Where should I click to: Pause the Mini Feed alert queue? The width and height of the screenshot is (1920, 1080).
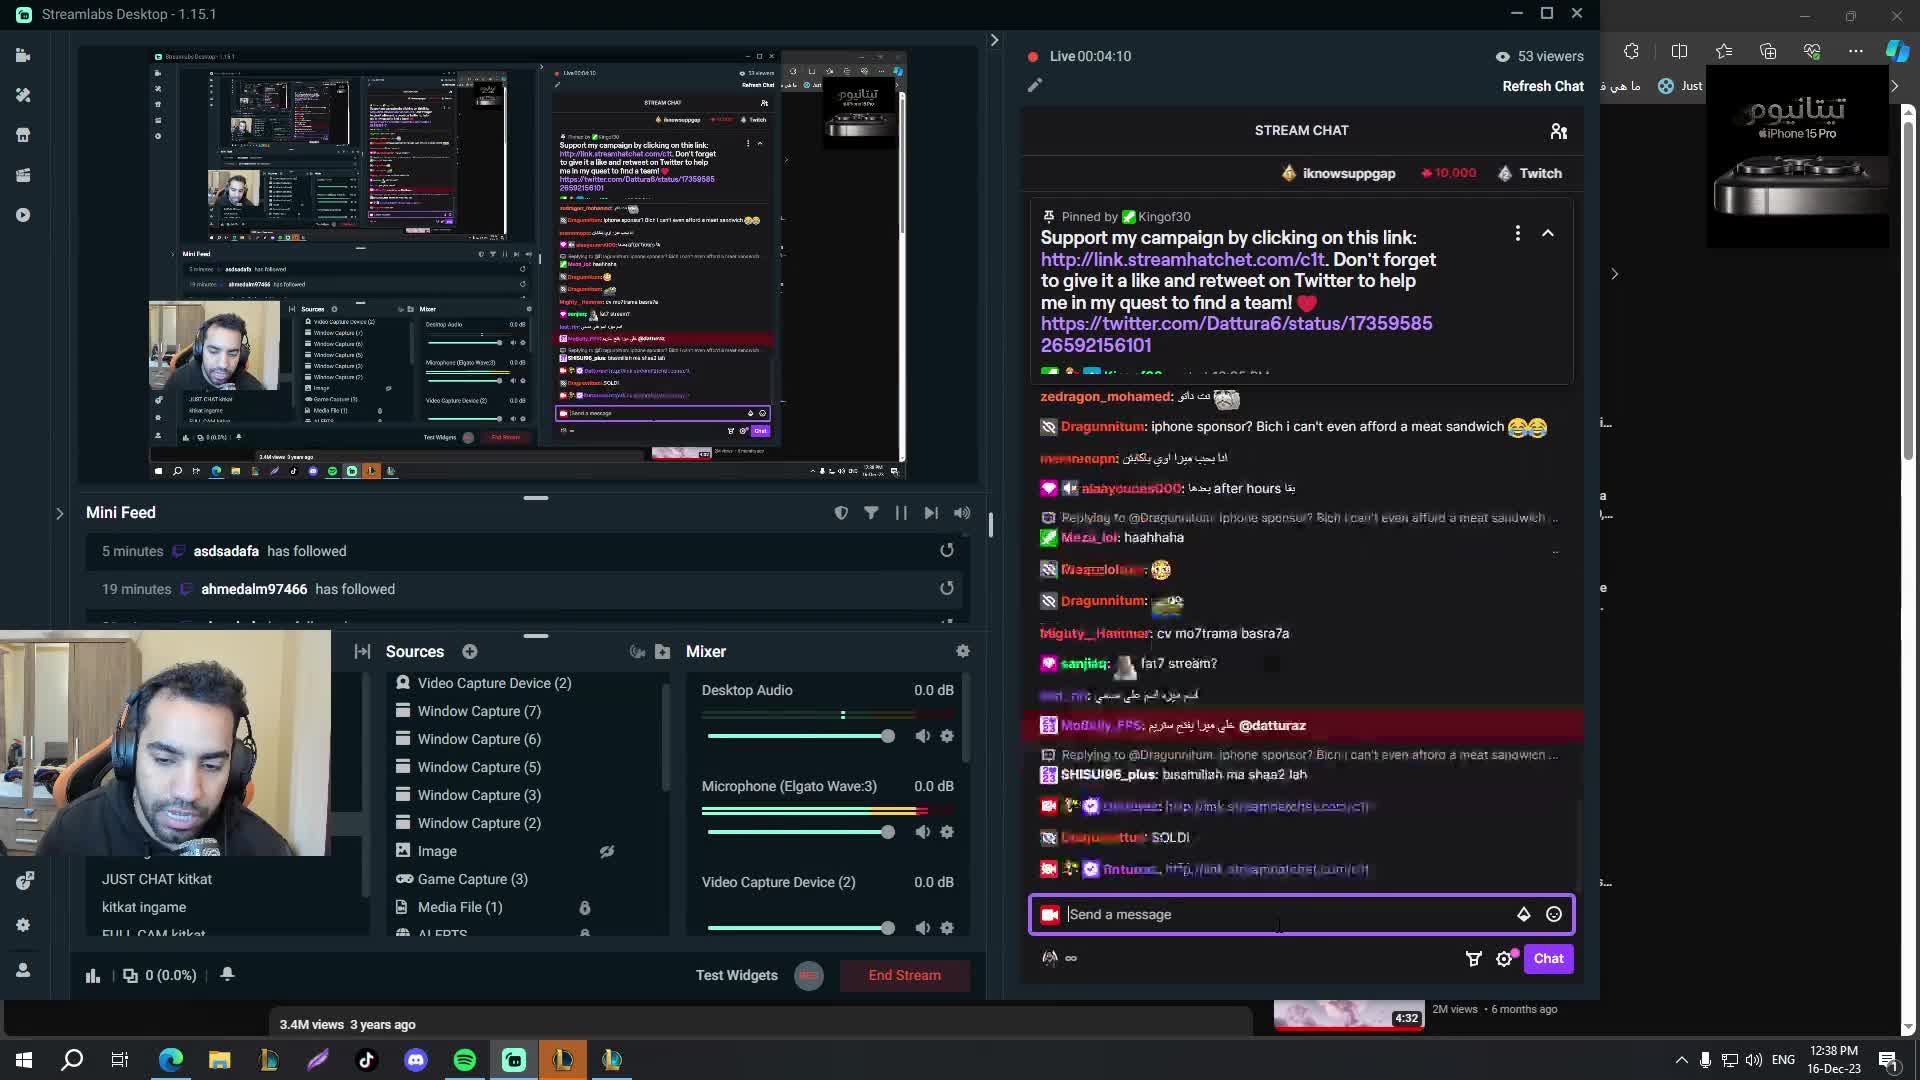click(901, 513)
